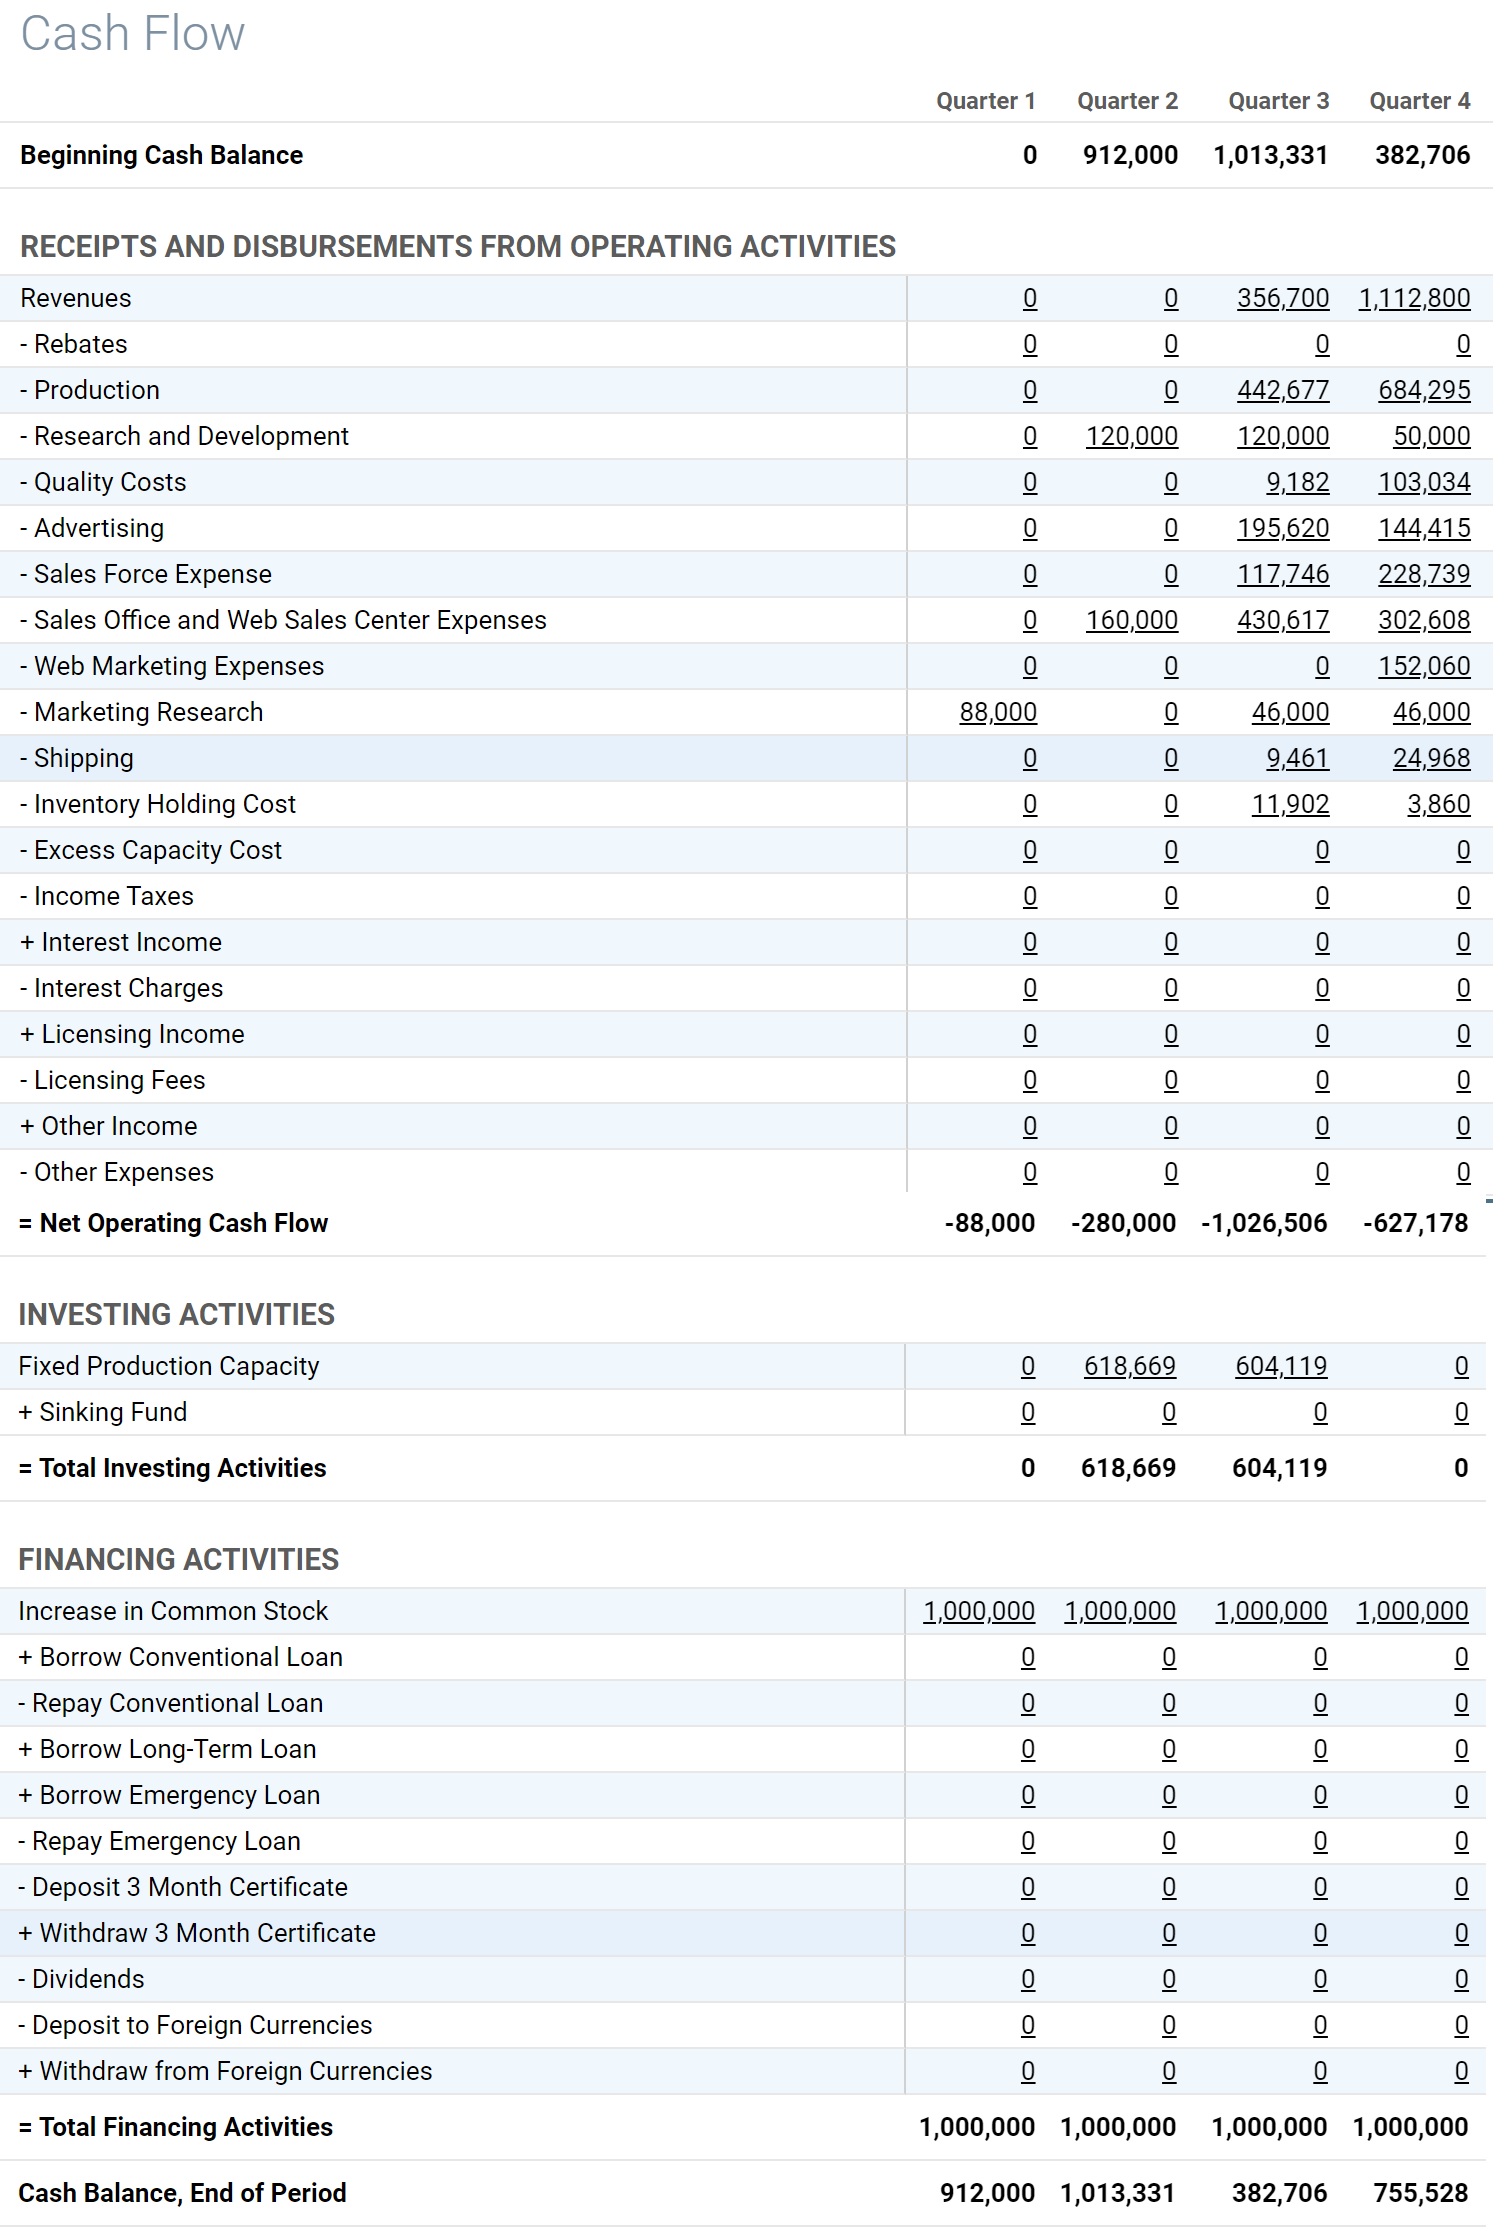Open Quarter 2 Fixed Production Capacity 618,669

(1130, 1366)
